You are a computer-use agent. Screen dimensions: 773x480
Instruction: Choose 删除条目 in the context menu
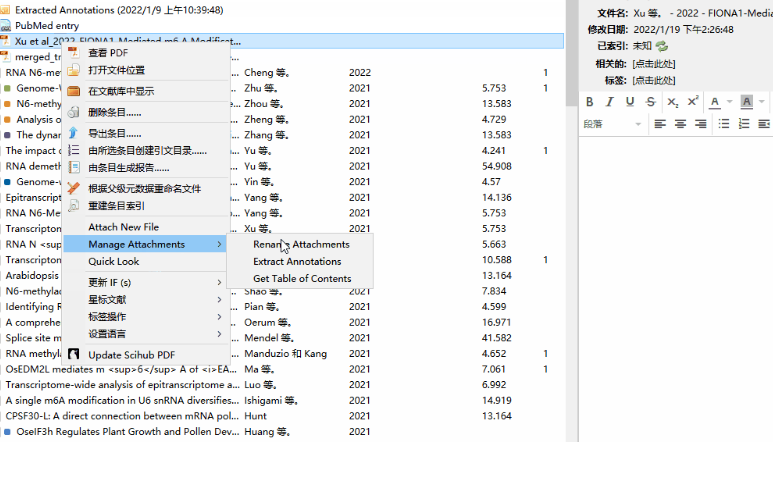(146, 112)
